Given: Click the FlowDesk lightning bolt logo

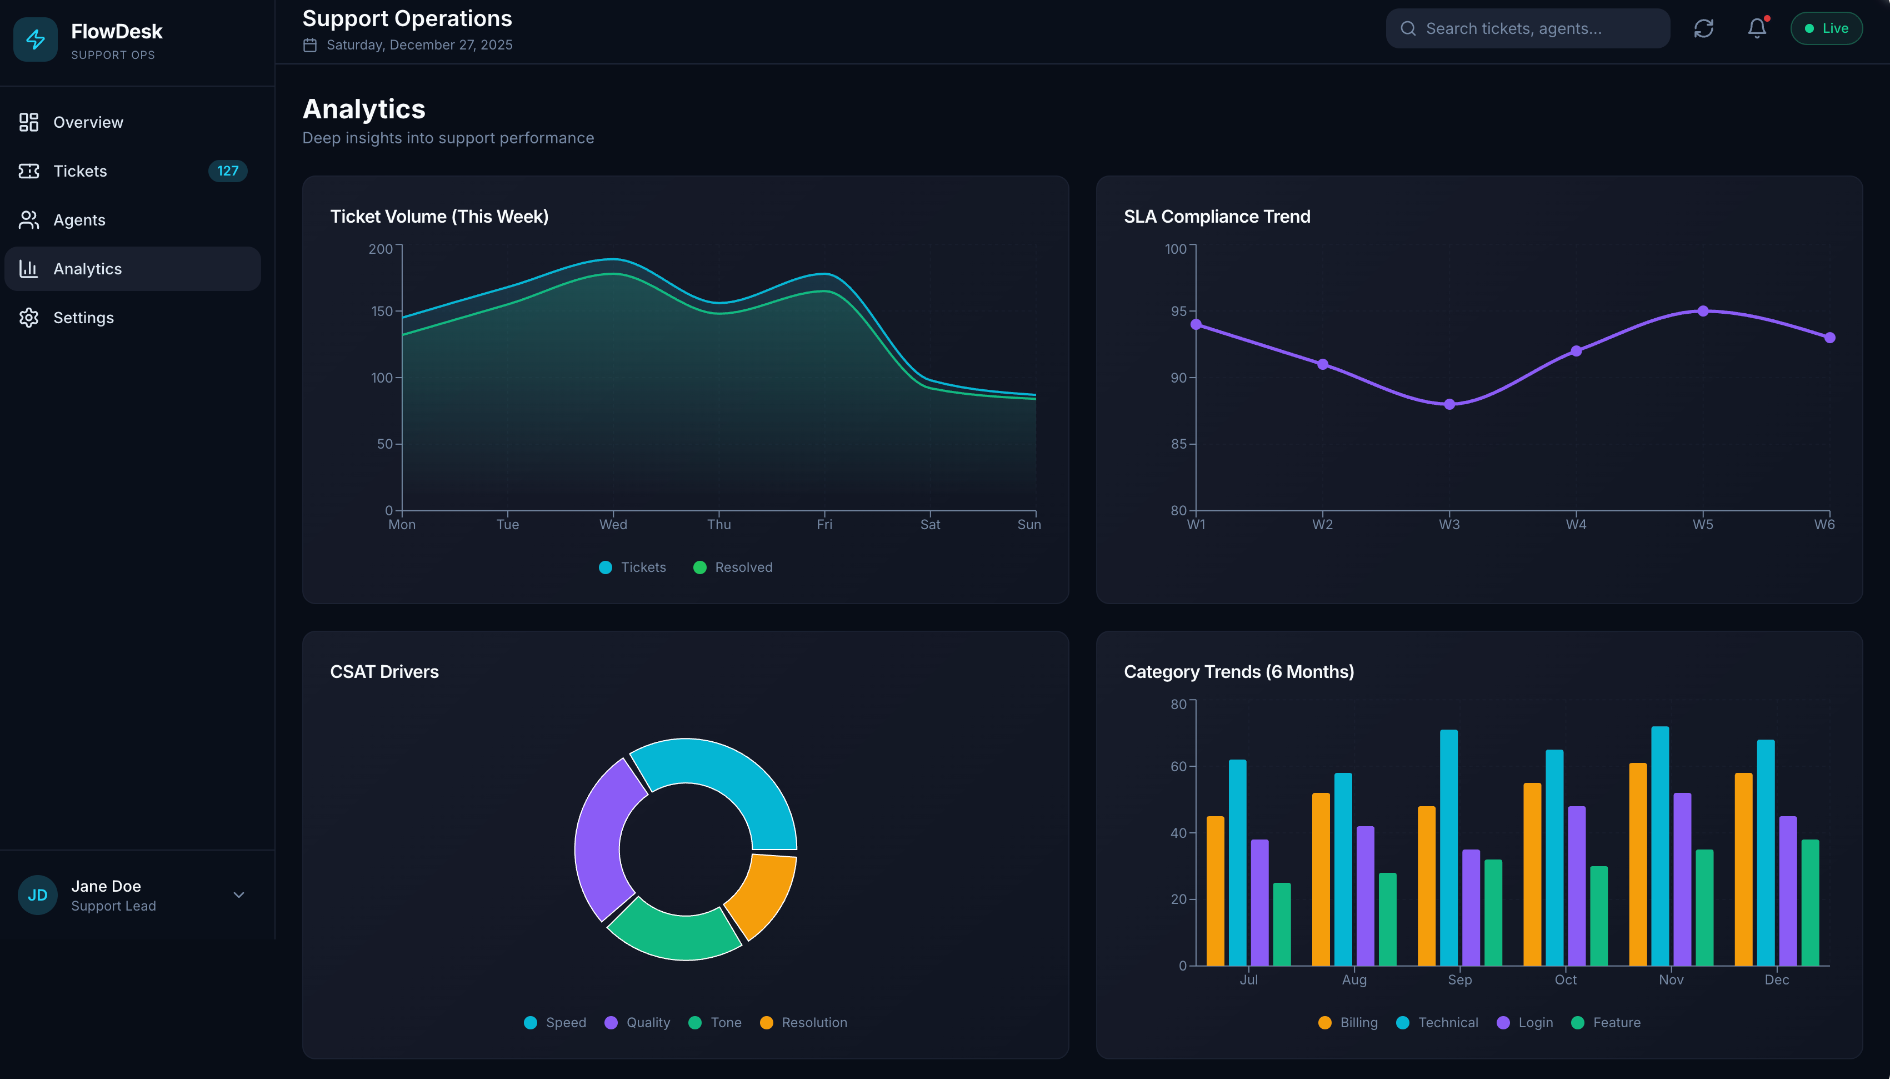Looking at the screenshot, I should 36,39.
